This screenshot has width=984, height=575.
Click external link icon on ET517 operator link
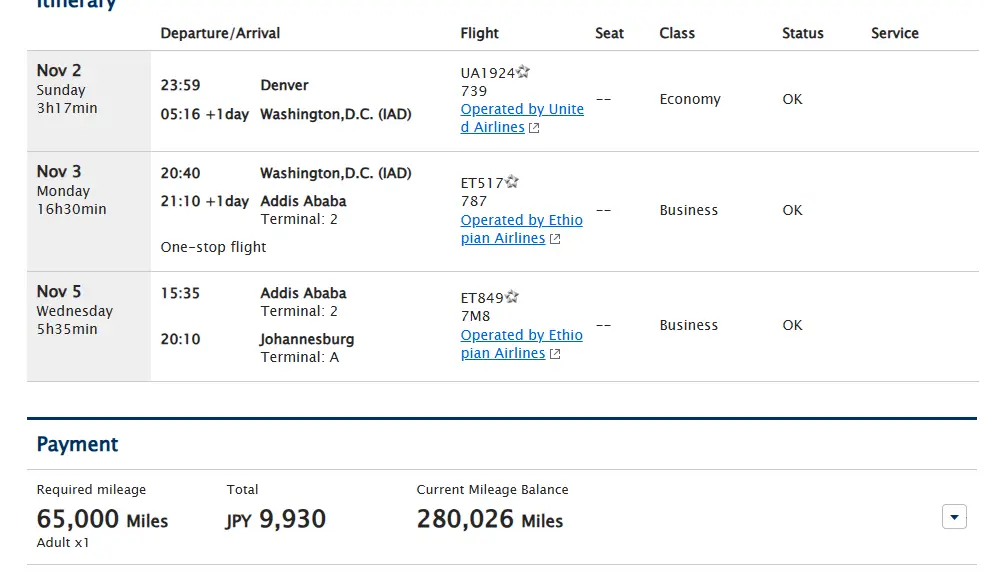(555, 239)
